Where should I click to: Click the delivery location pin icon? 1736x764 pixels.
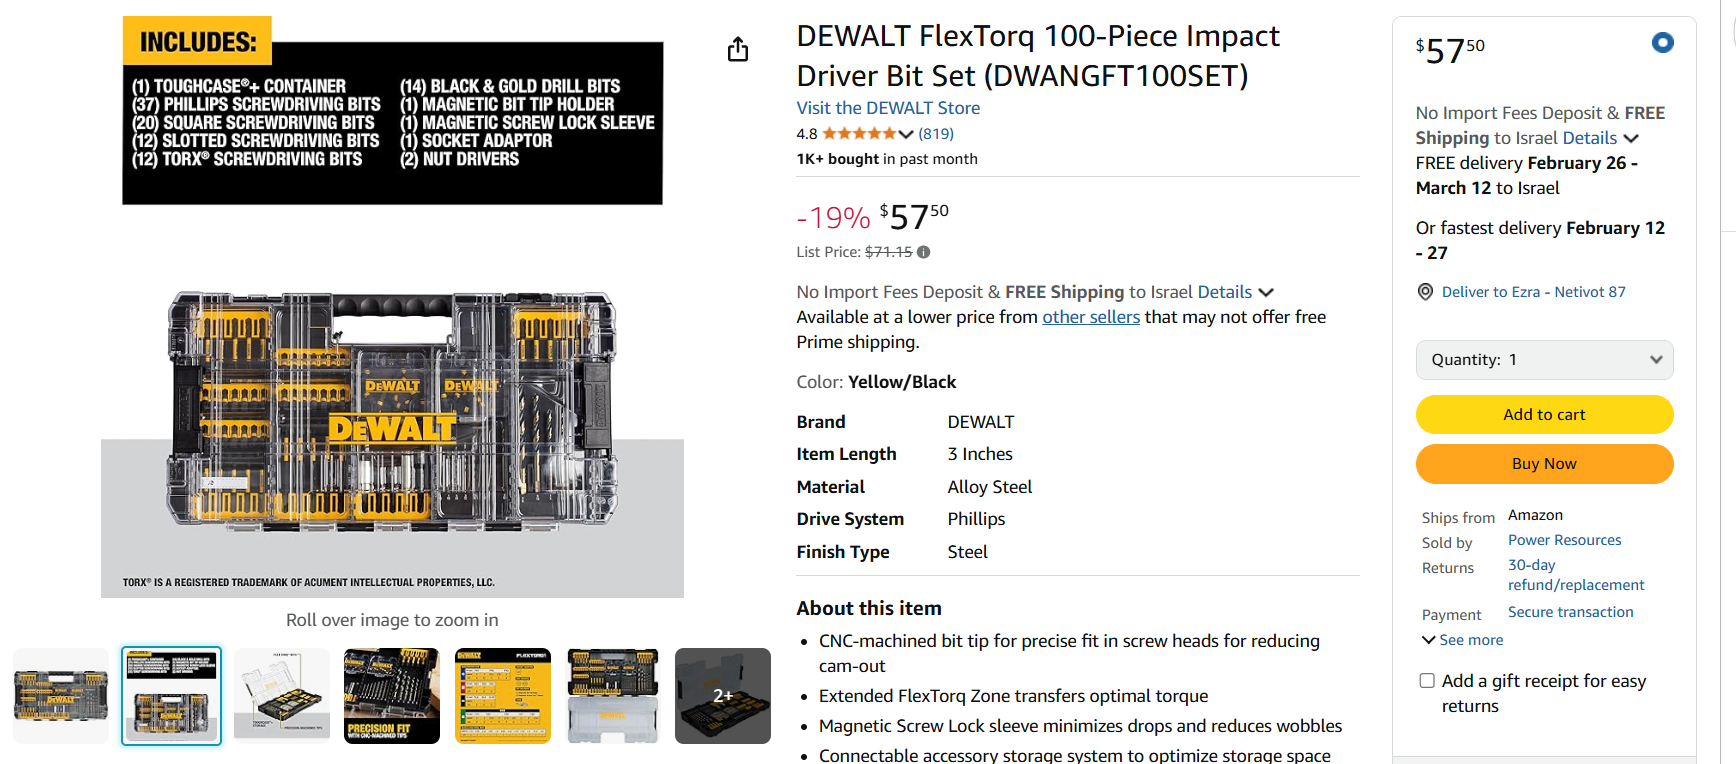(1425, 292)
